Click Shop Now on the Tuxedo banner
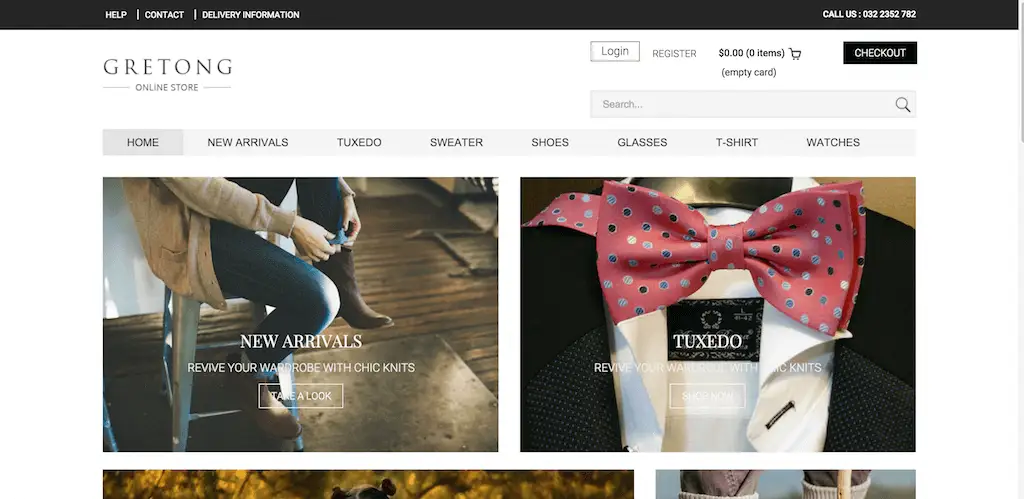 pos(707,396)
